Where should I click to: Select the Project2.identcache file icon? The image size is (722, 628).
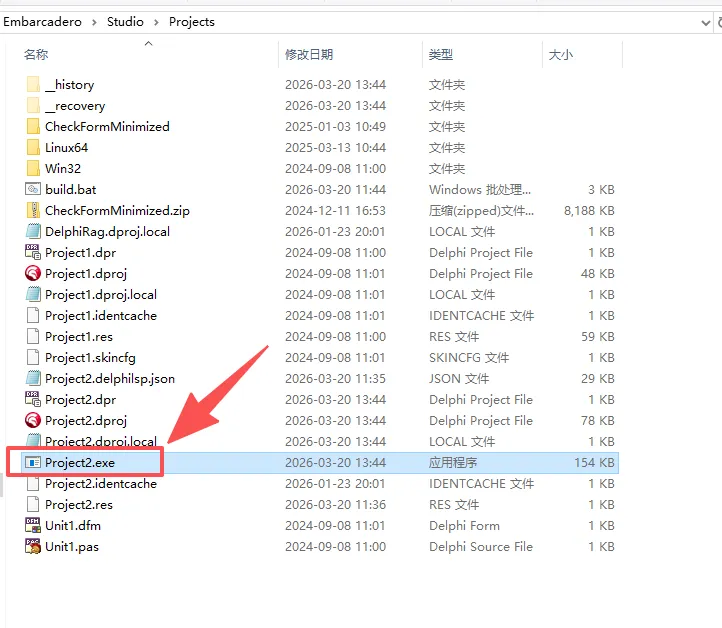pos(33,483)
